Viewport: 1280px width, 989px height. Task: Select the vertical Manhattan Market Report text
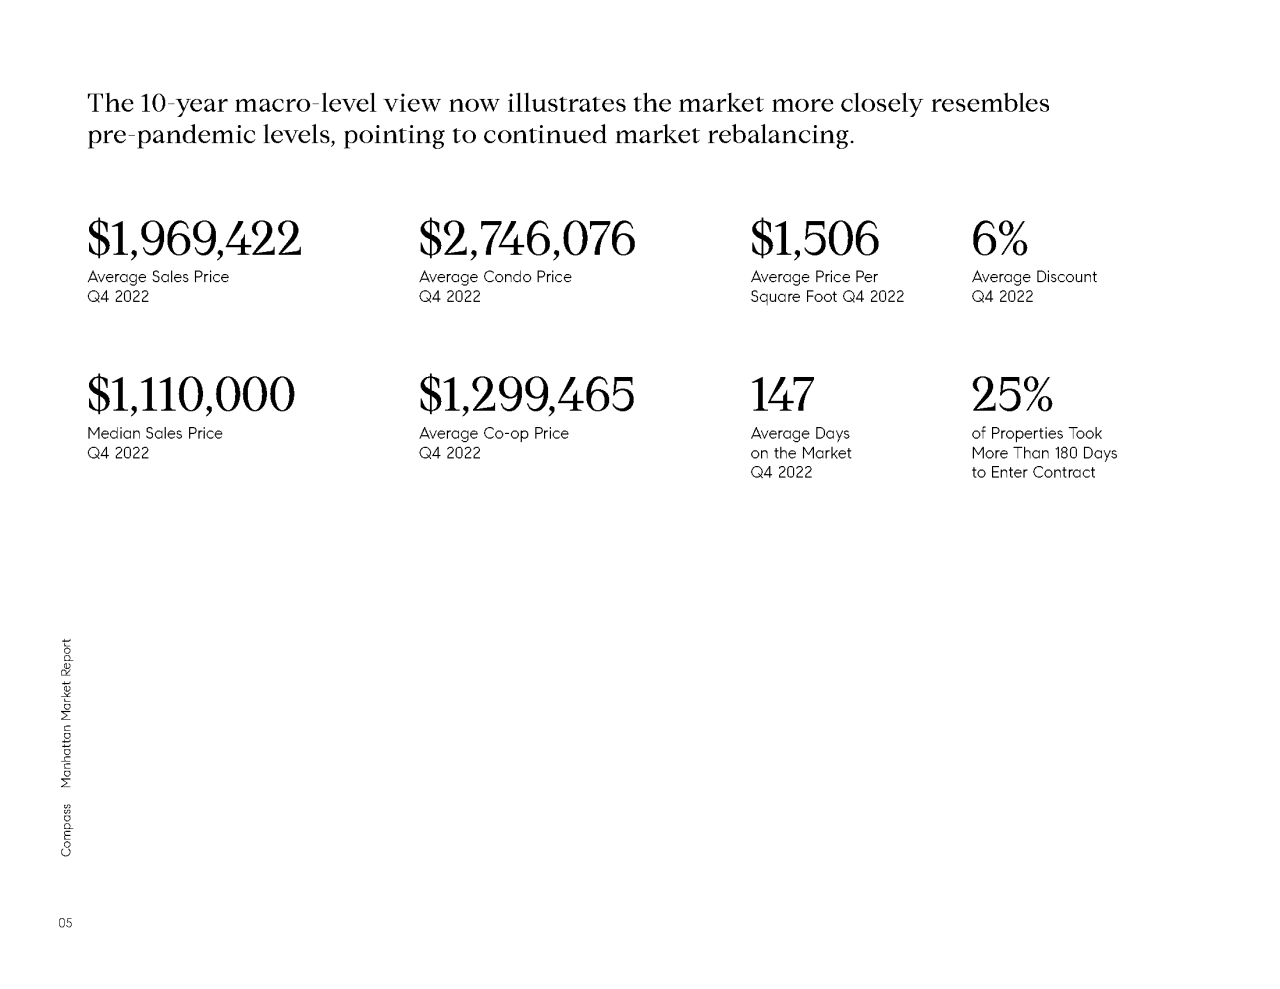[66, 714]
